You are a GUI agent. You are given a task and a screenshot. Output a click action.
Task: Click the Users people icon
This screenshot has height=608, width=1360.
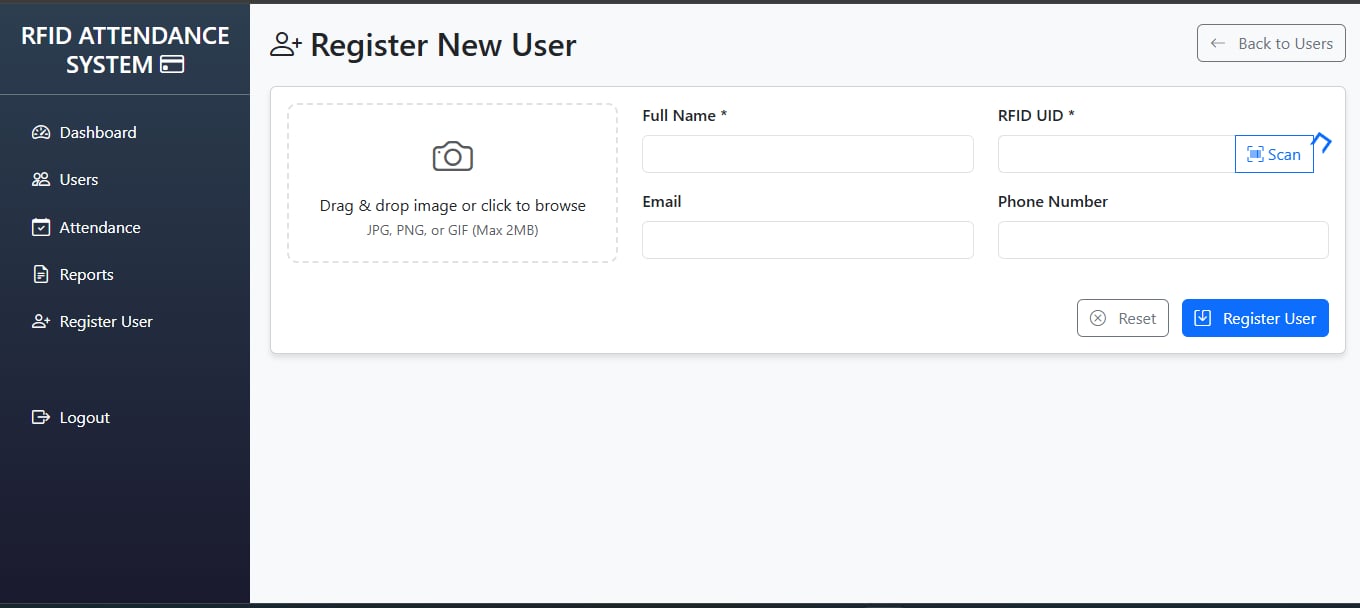click(x=41, y=180)
